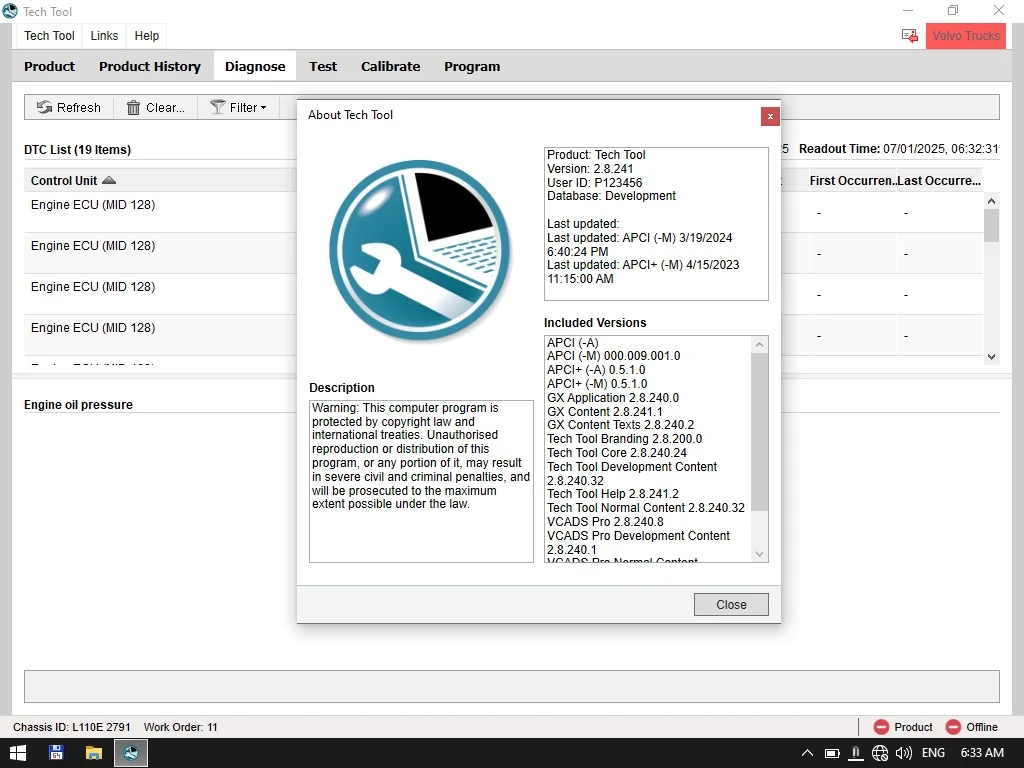The height and width of the screenshot is (768, 1024).
Task: Switch to the Calibrate tab
Action: point(390,67)
